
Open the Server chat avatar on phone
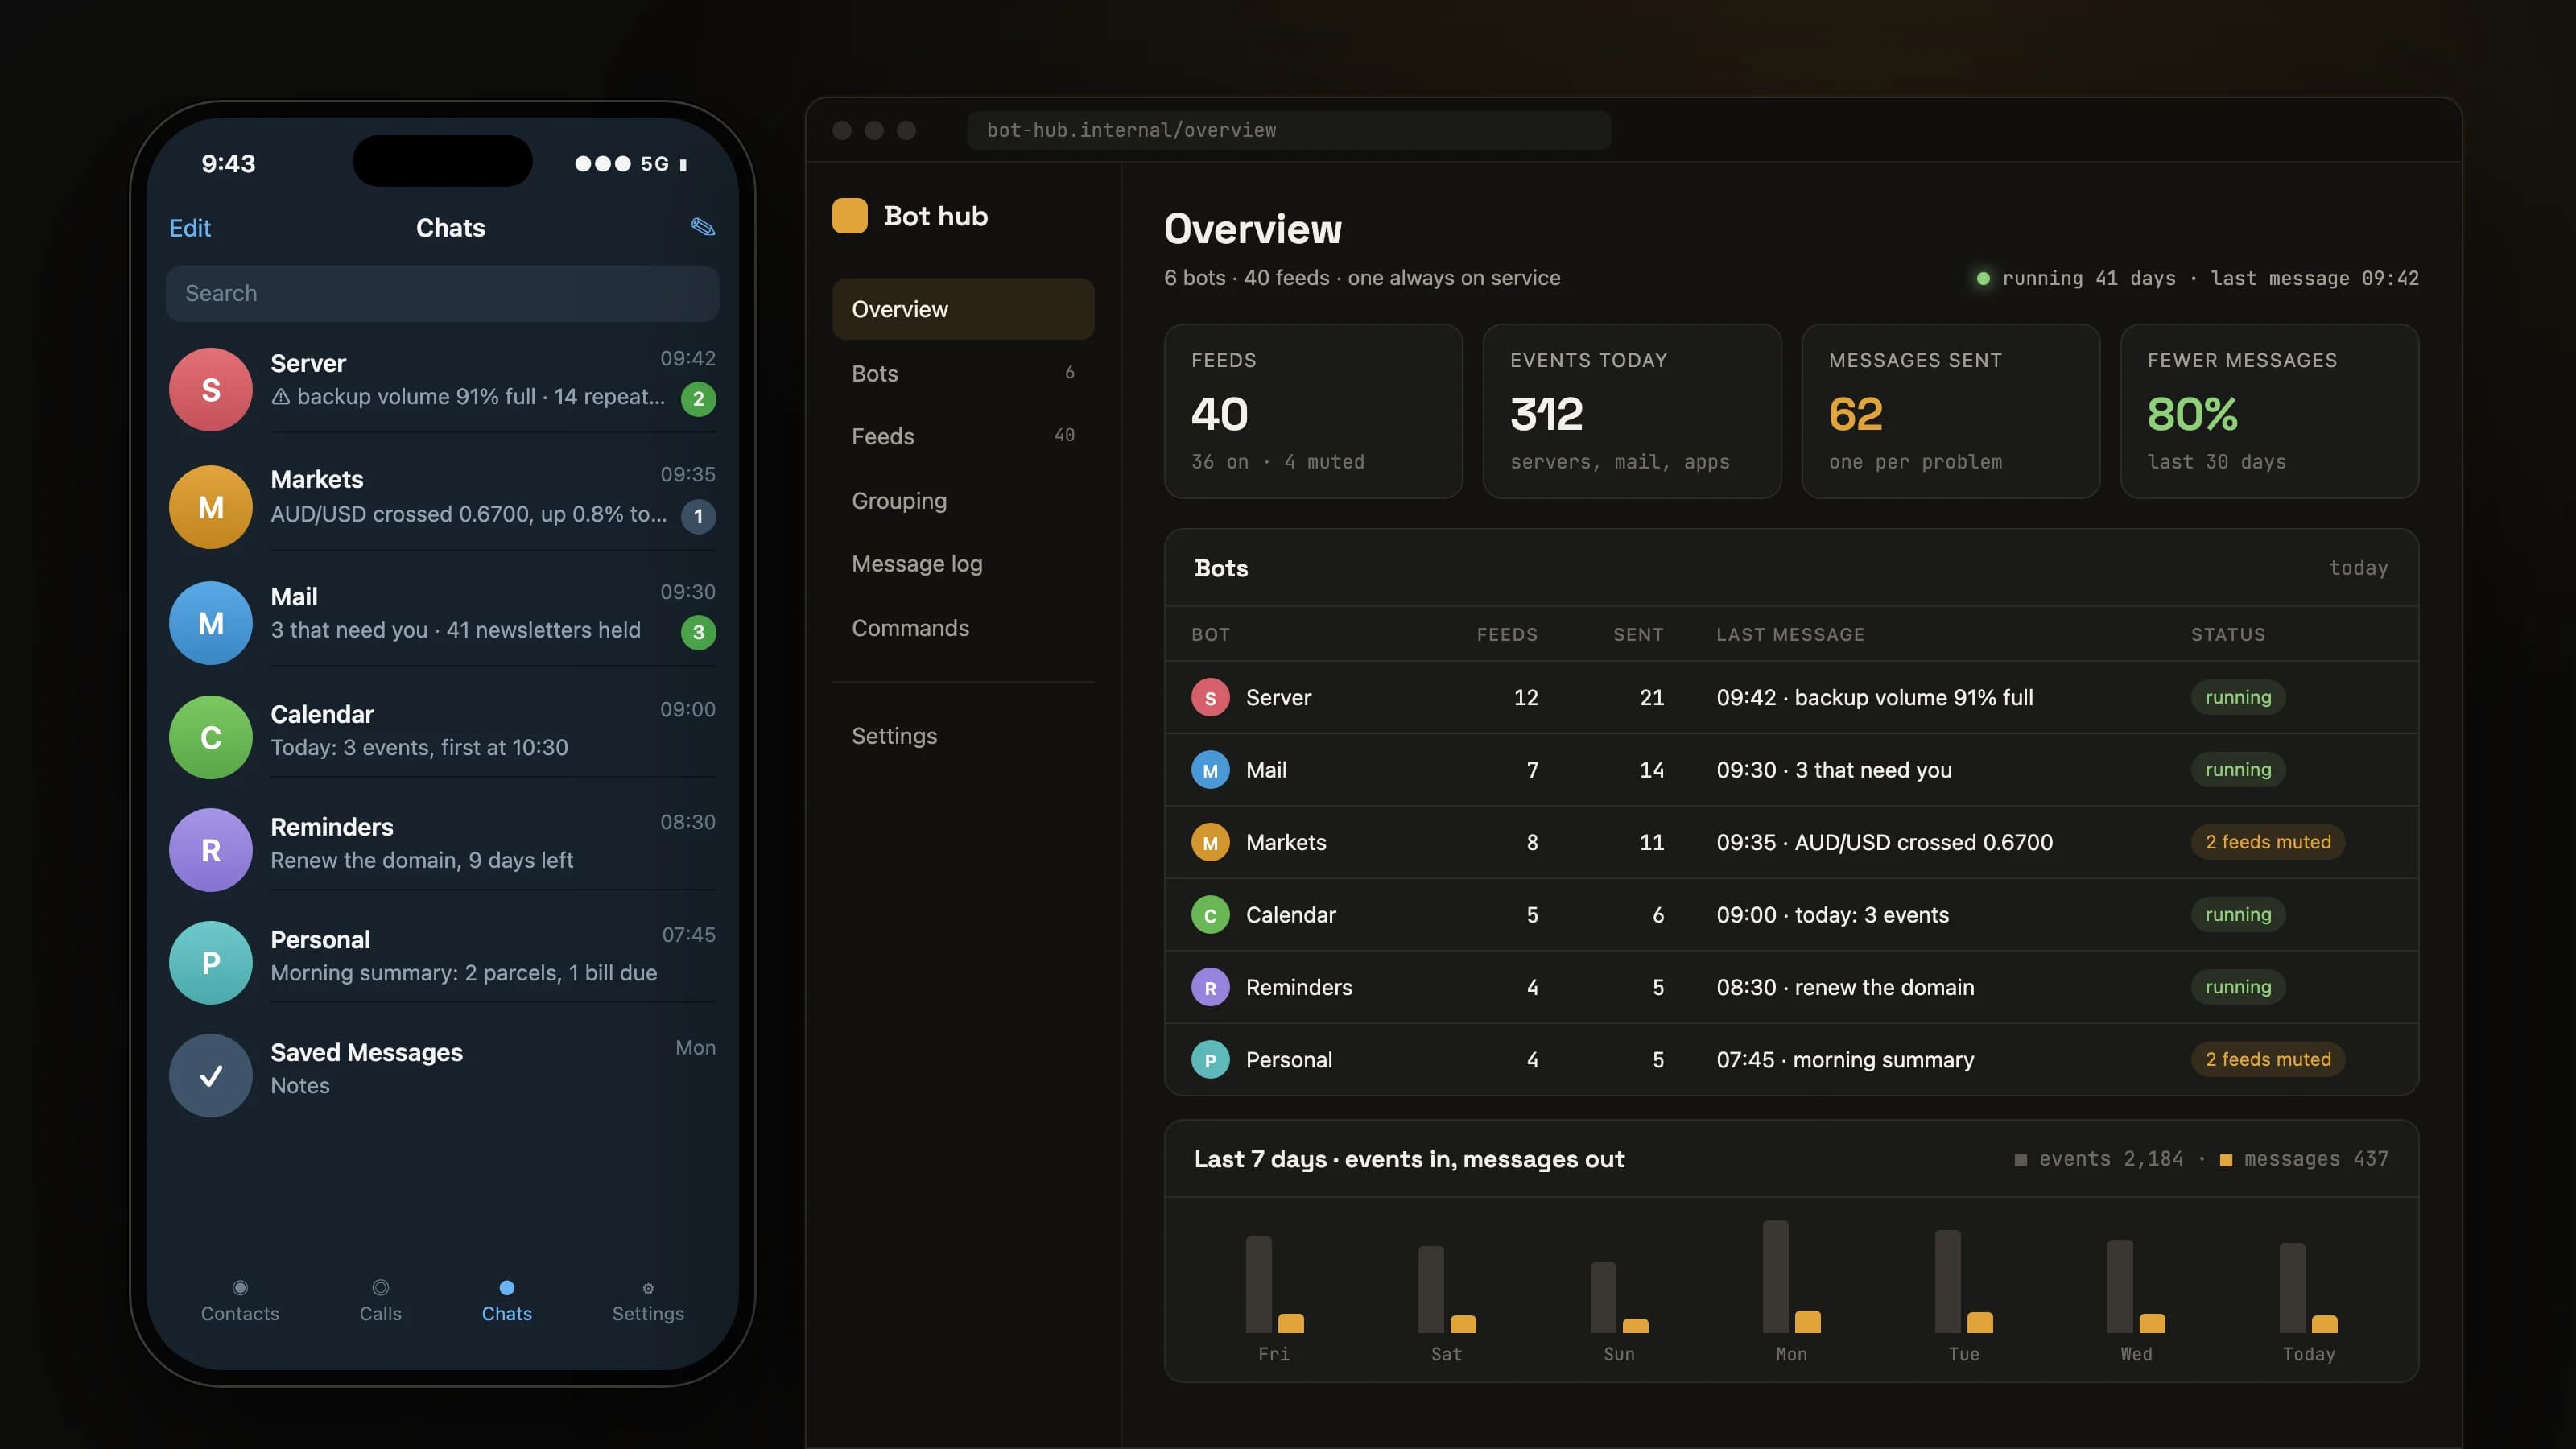(211, 389)
